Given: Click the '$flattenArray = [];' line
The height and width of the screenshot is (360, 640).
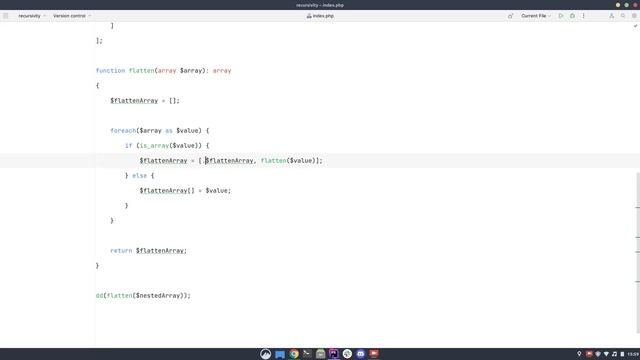Looking at the screenshot, I should click(145, 101).
